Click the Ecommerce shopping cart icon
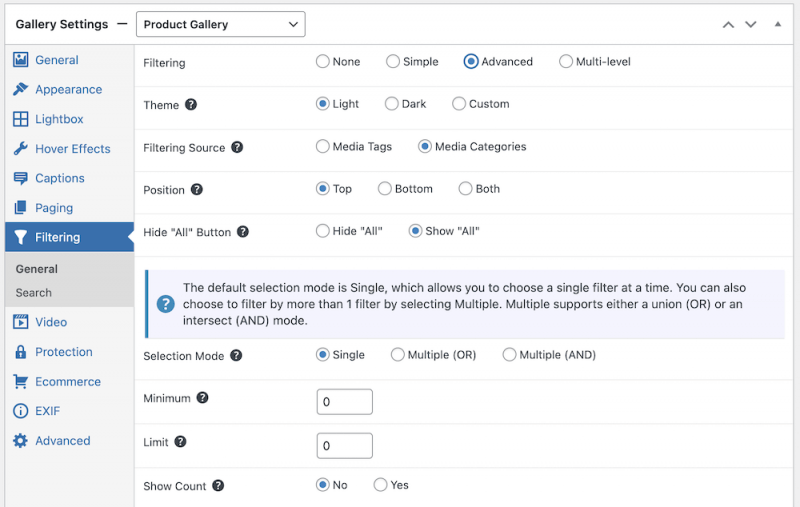The image size is (800, 507). 20,382
